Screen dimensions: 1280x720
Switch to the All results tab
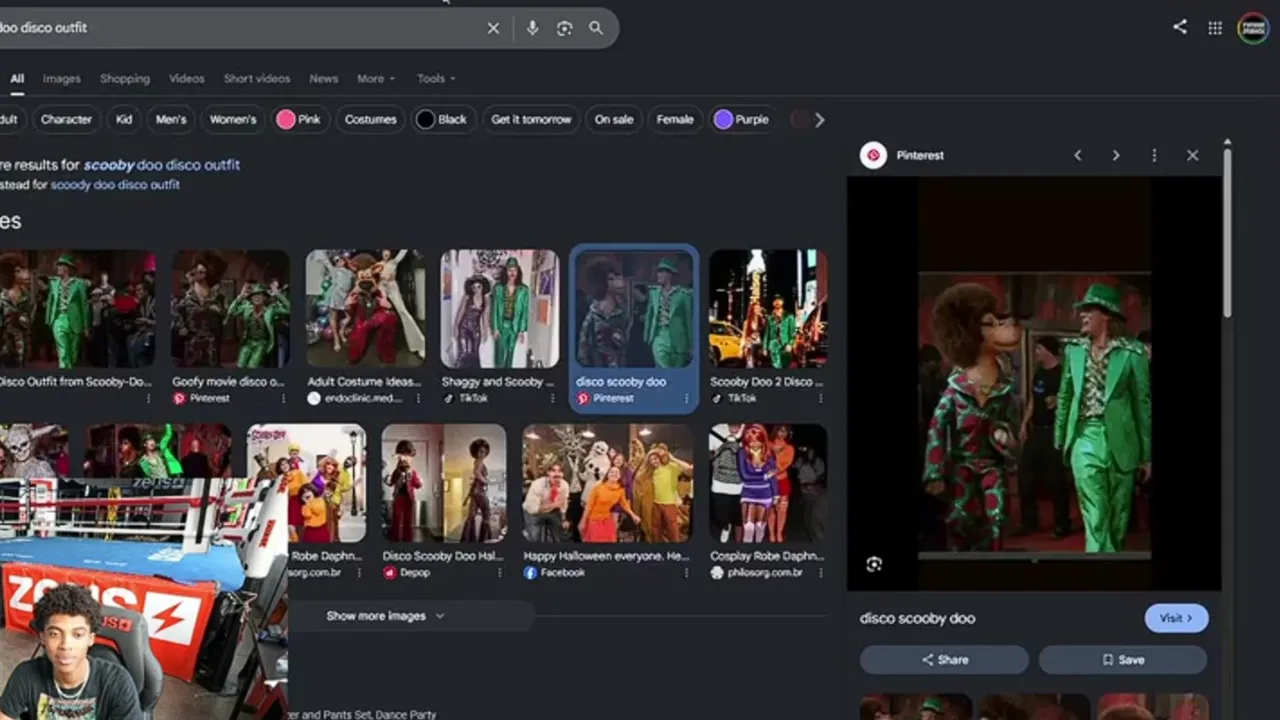17,79
